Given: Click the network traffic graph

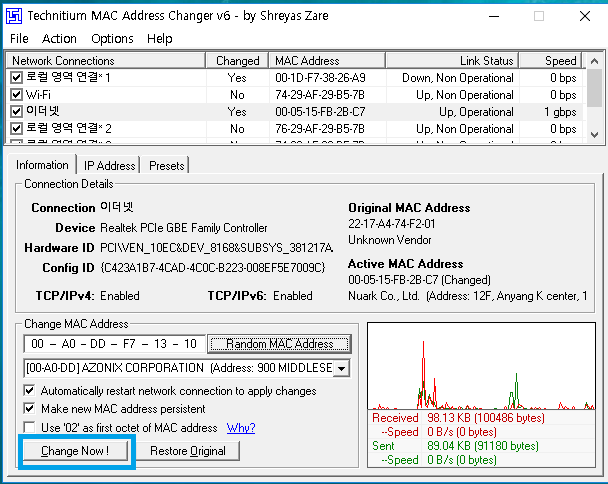Looking at the screenshot, I should point(481,366).
